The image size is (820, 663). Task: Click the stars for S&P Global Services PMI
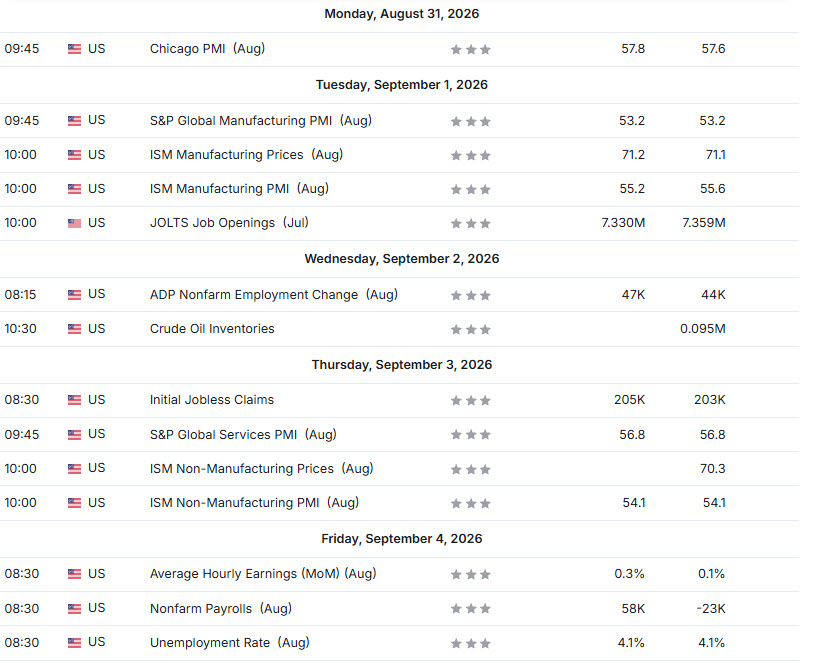pos(471,435)
